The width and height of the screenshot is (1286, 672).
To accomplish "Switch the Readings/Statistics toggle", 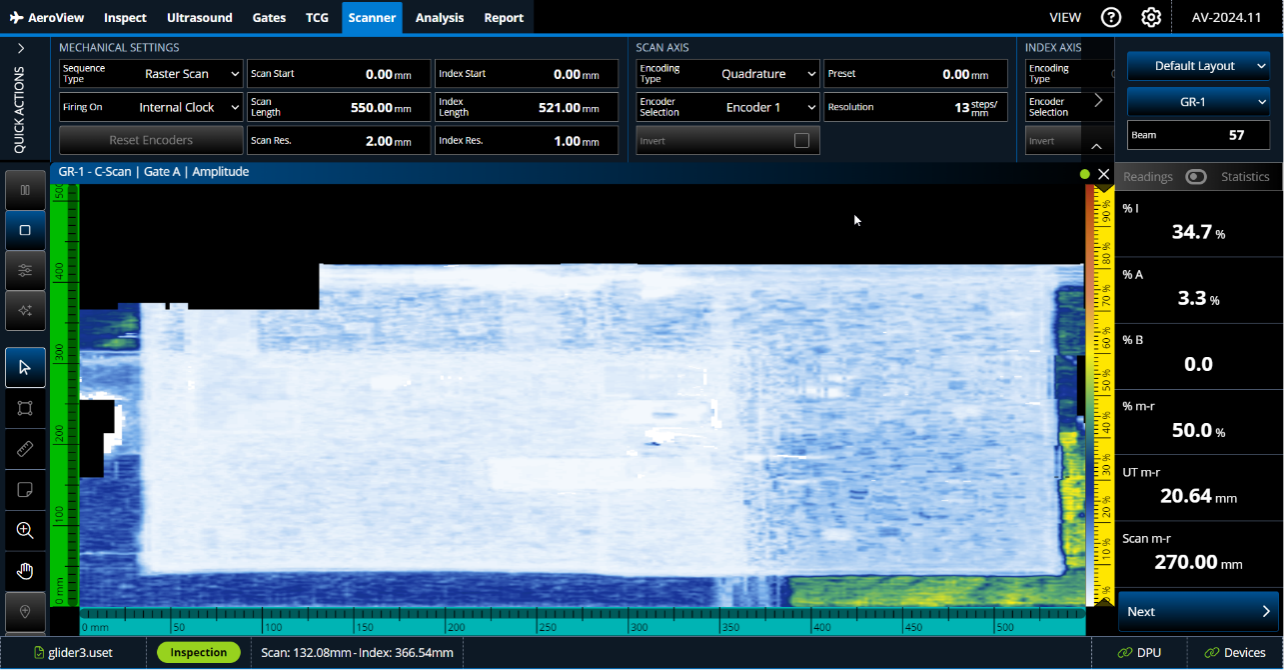I will [1196, 177].
